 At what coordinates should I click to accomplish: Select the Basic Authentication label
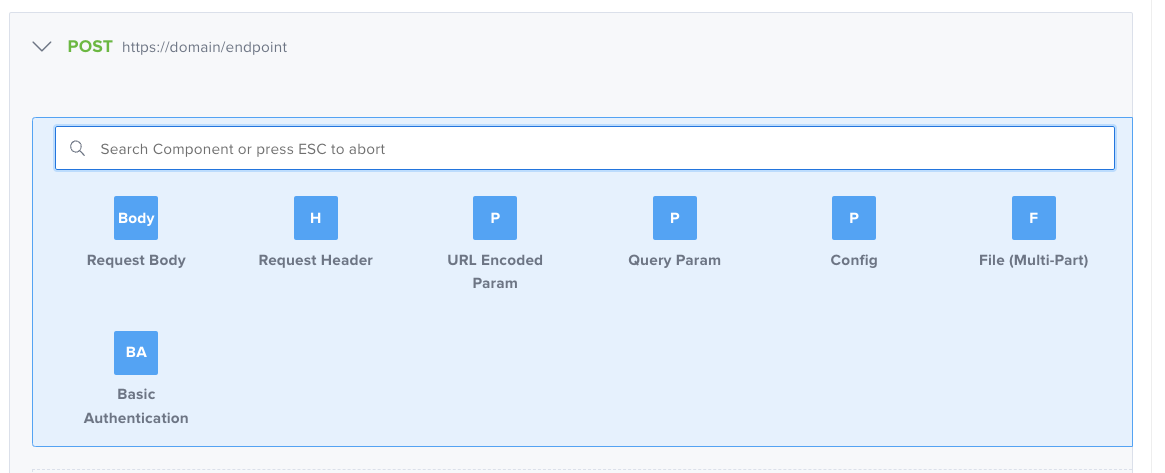[x=136, y=406]
